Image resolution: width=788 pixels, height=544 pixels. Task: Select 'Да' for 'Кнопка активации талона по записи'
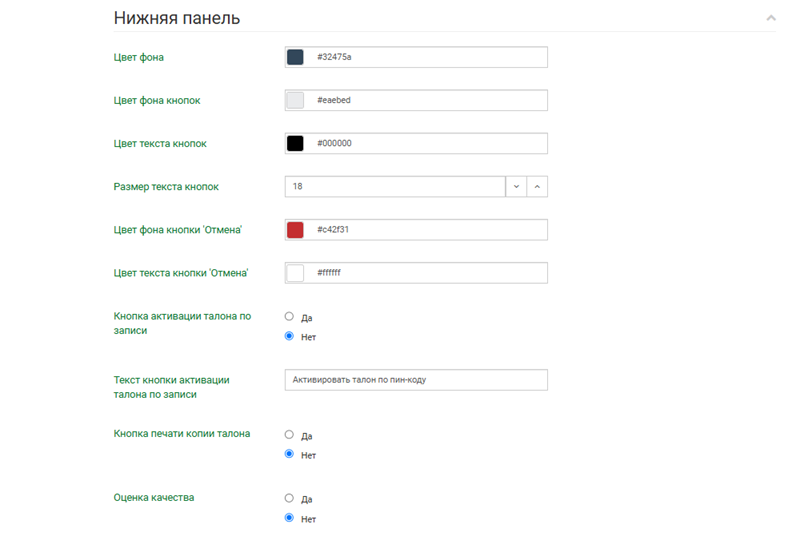point(290,317)
